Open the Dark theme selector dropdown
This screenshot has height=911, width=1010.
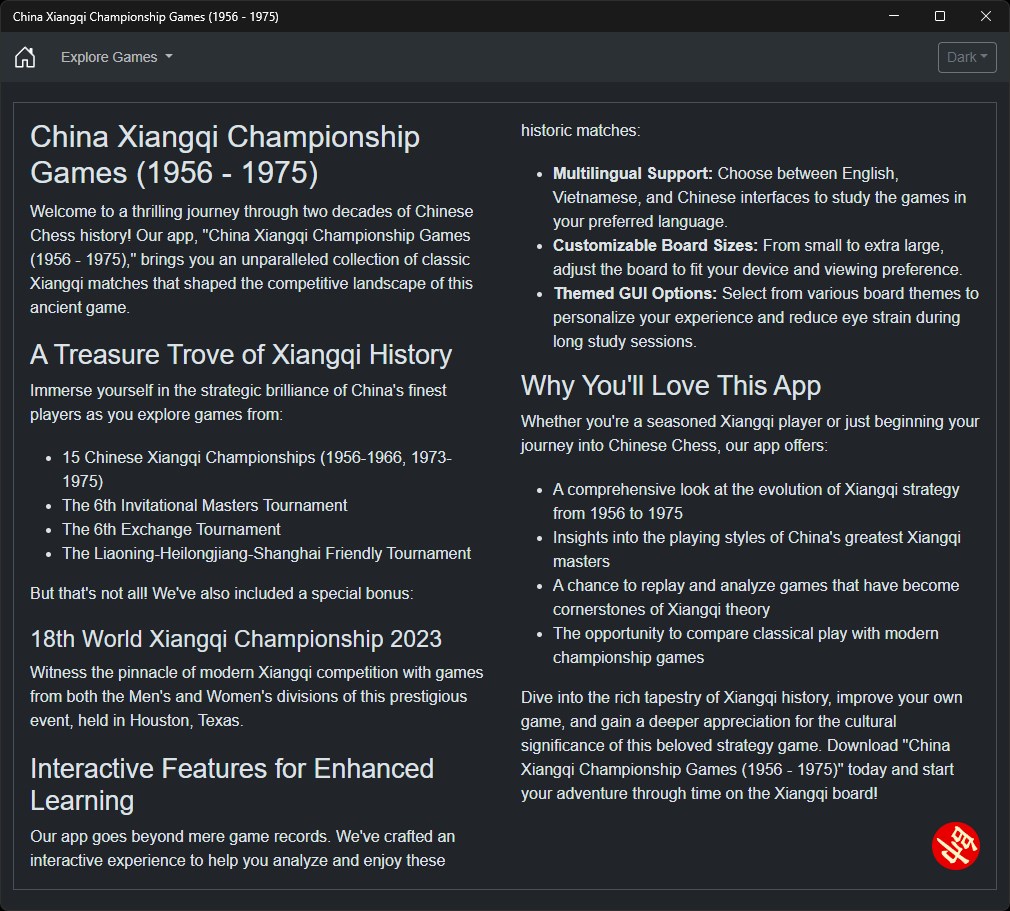tap(967, 57)
